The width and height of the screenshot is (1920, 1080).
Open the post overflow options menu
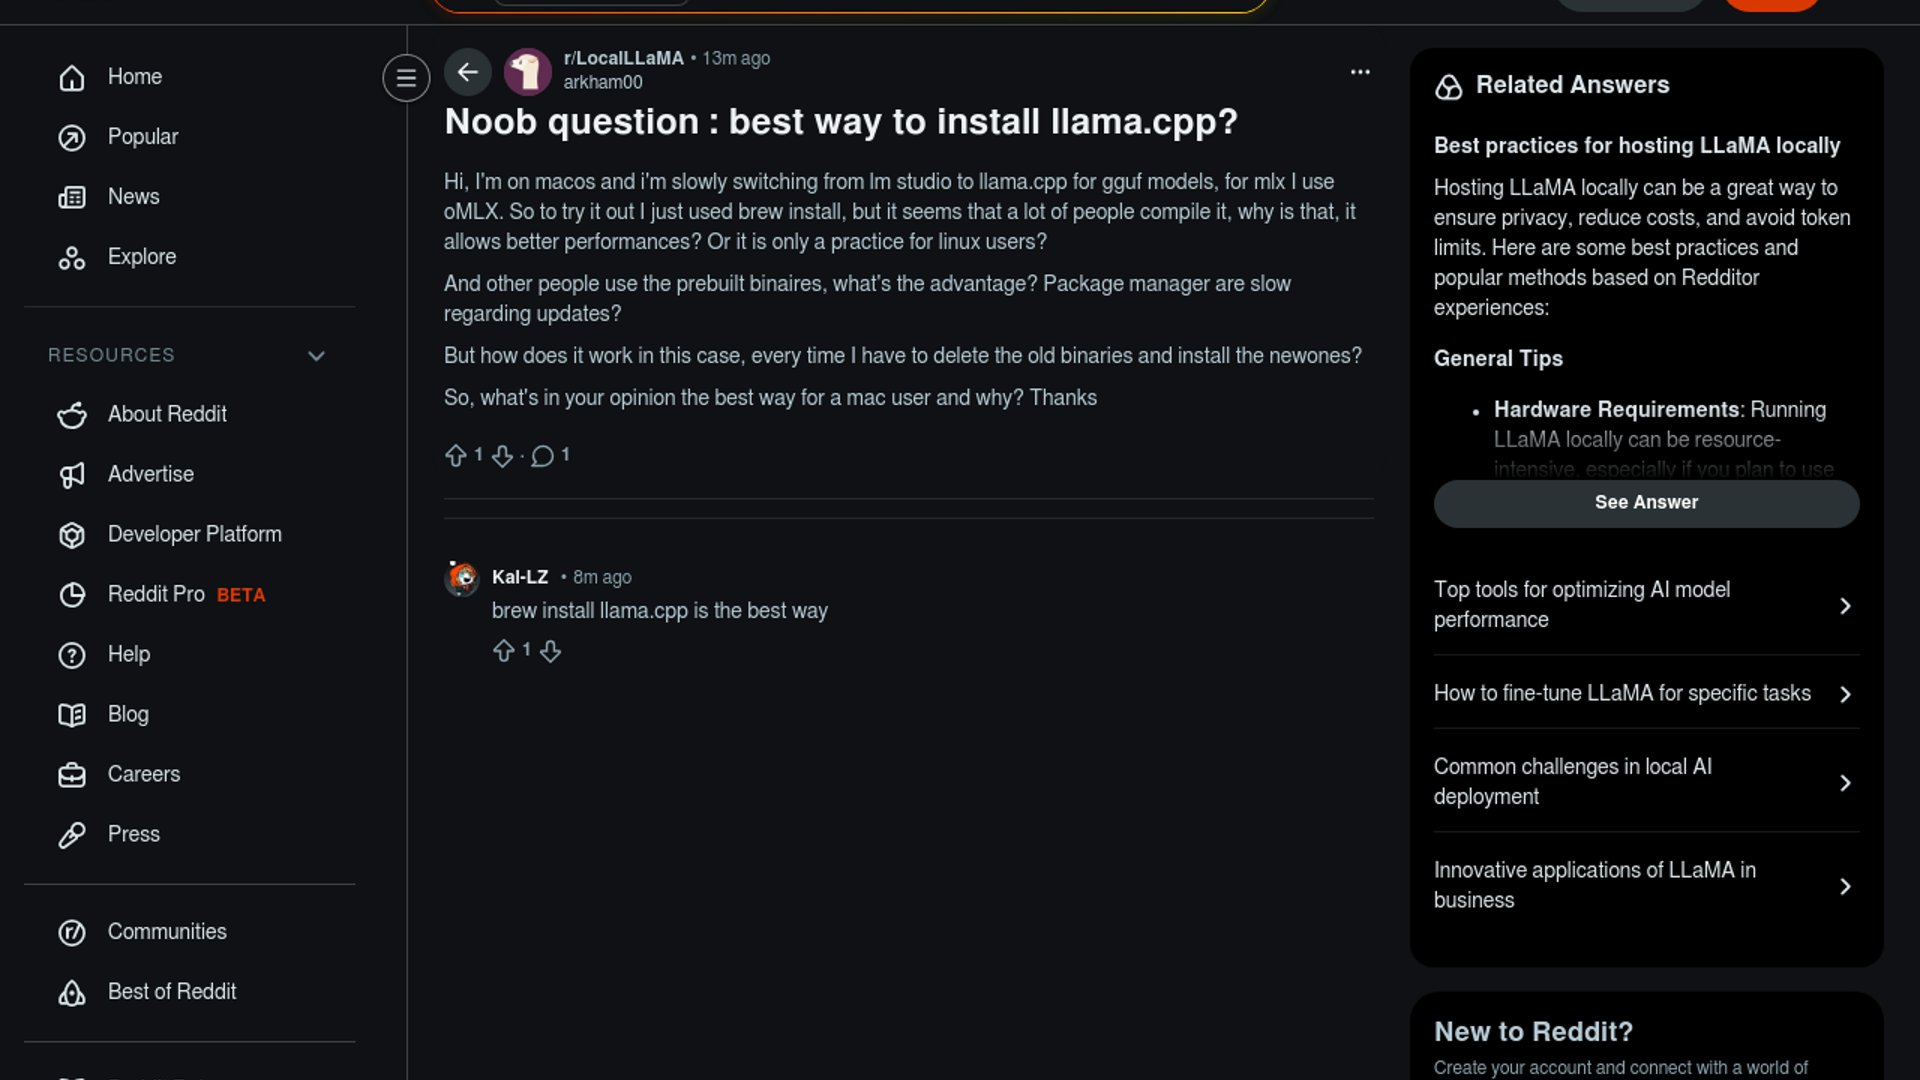1360,72
